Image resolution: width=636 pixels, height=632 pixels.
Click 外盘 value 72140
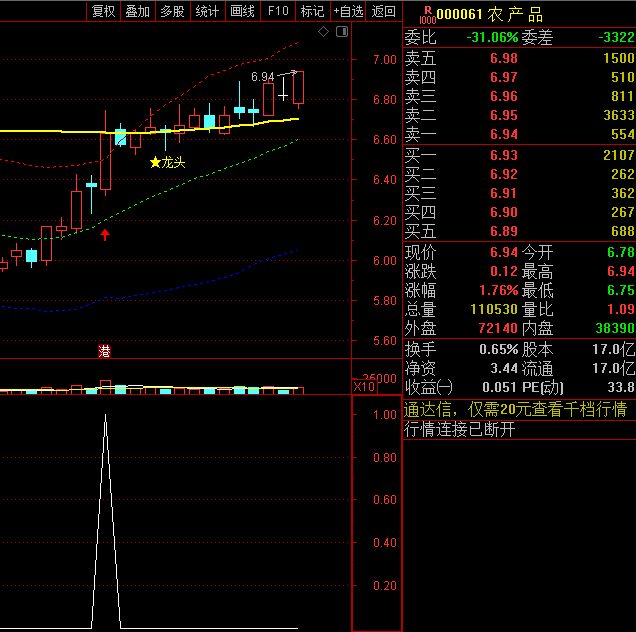click(498, 329)
